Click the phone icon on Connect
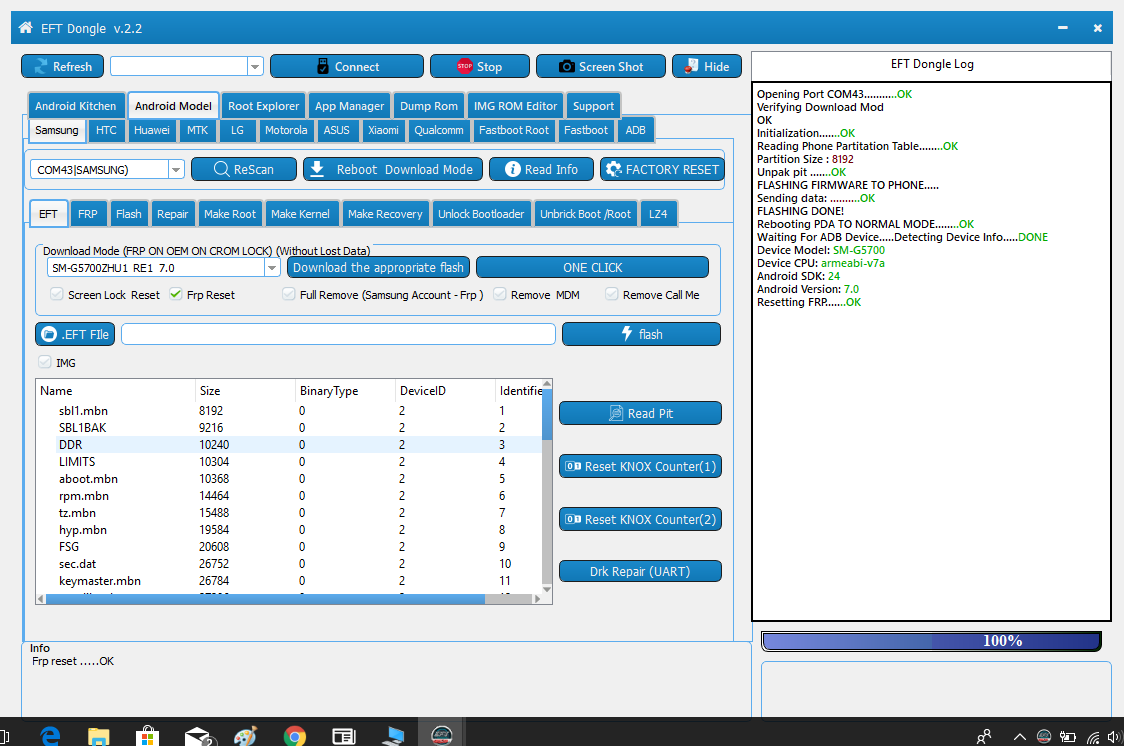 [323, 66]
